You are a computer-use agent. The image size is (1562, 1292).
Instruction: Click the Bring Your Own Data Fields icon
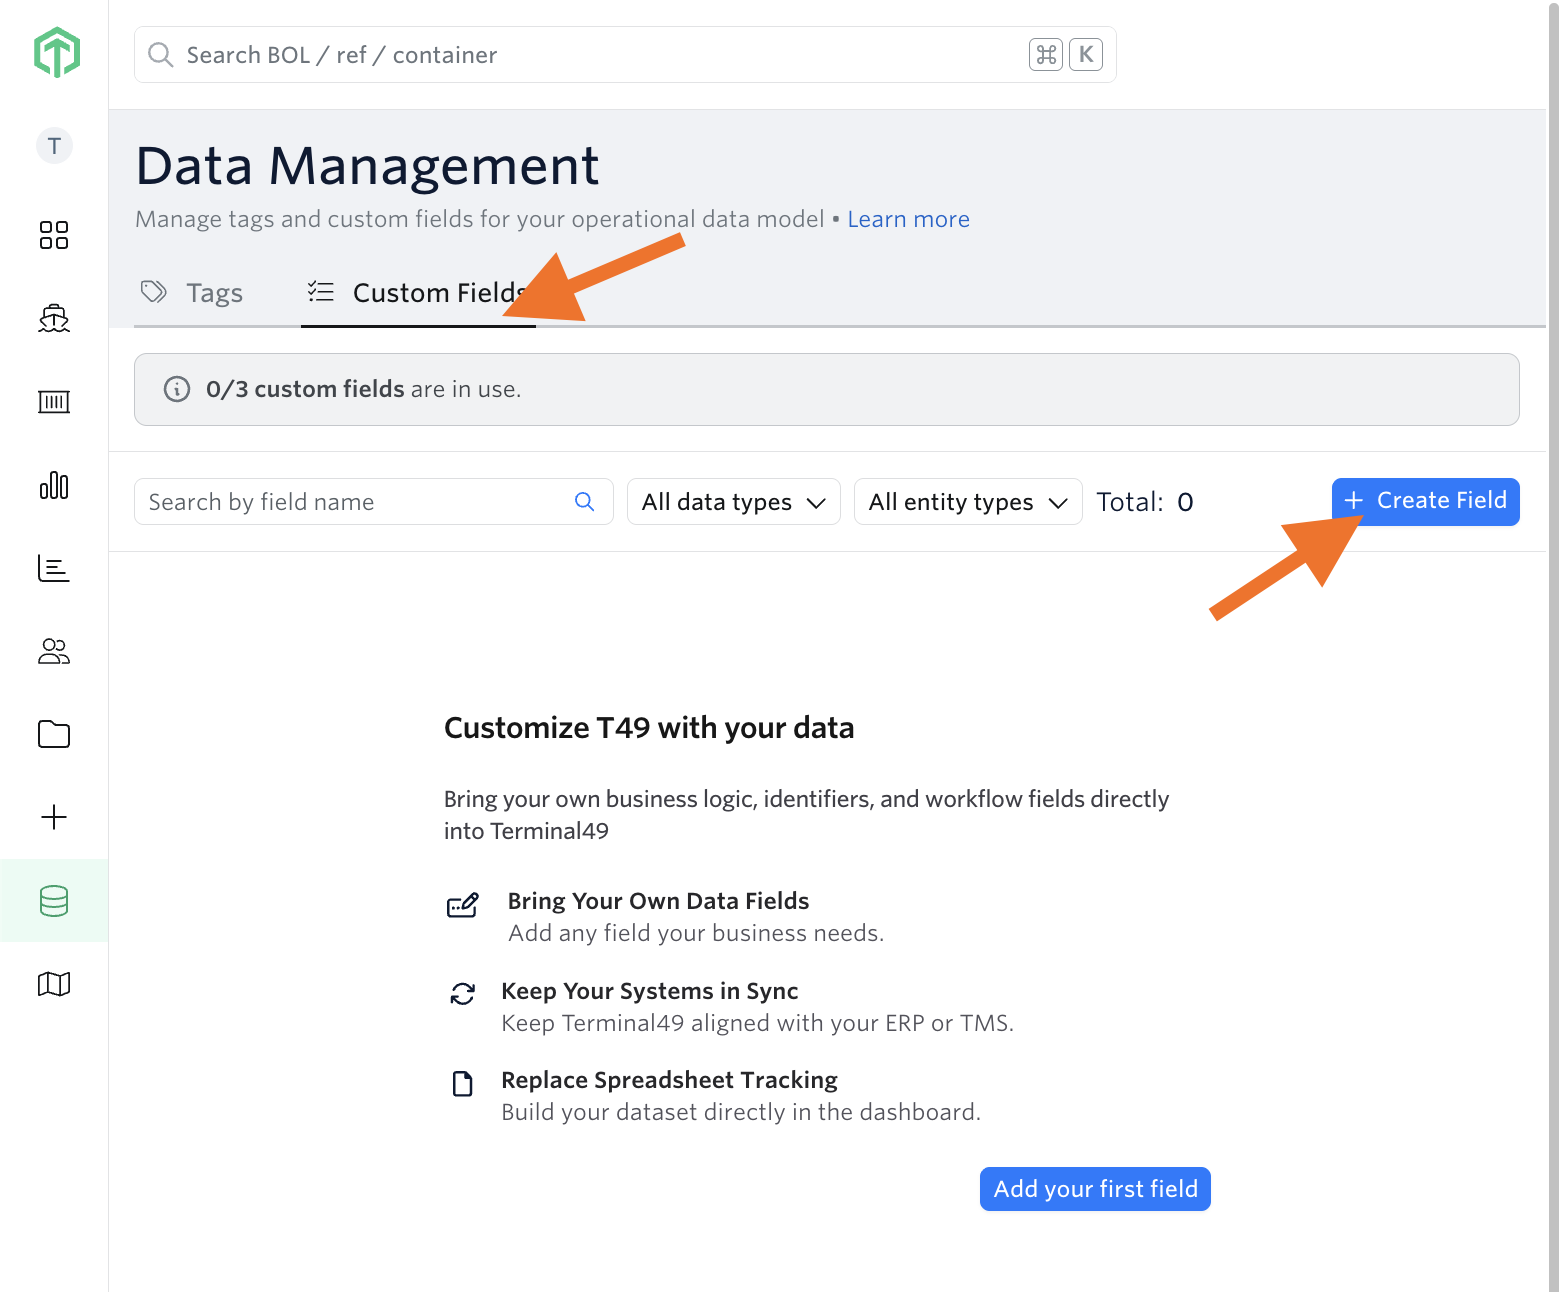click(x=462, y=905)
